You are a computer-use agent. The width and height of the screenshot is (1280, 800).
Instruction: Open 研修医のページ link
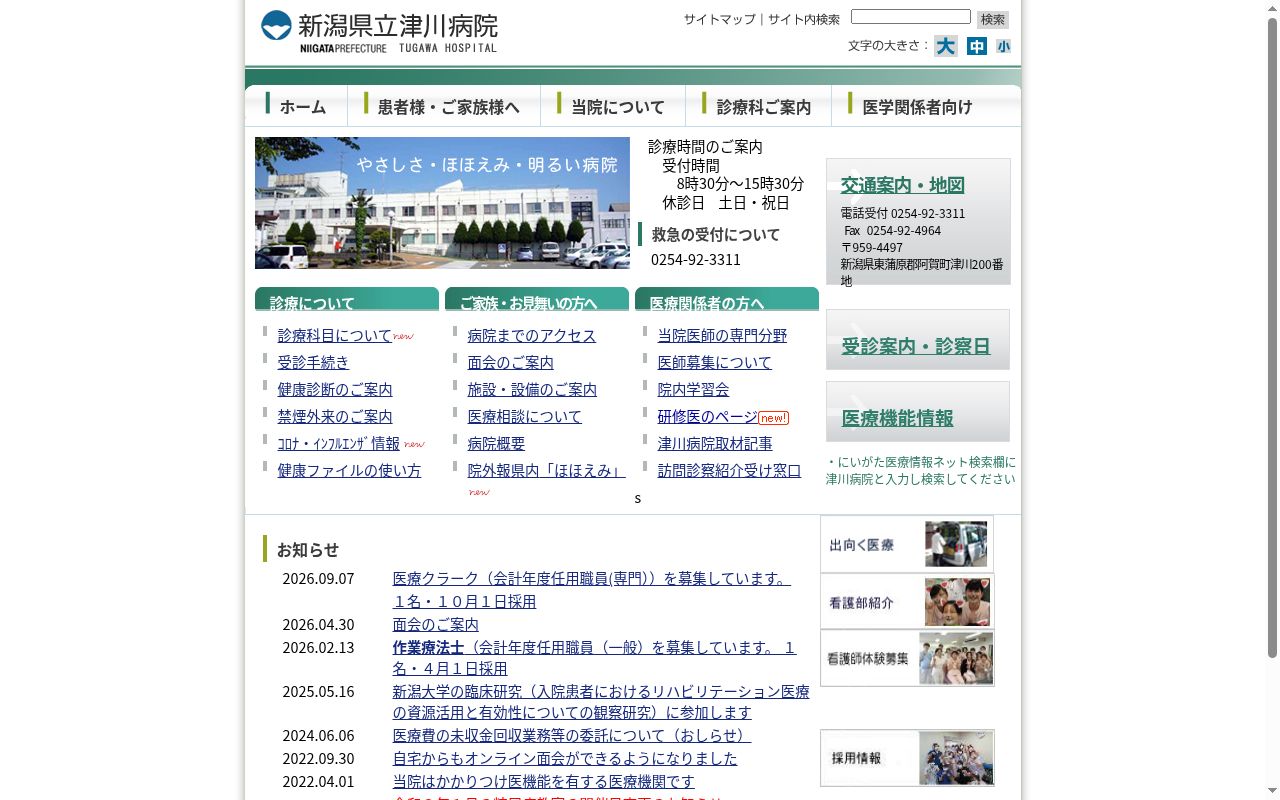coord(707,416)
